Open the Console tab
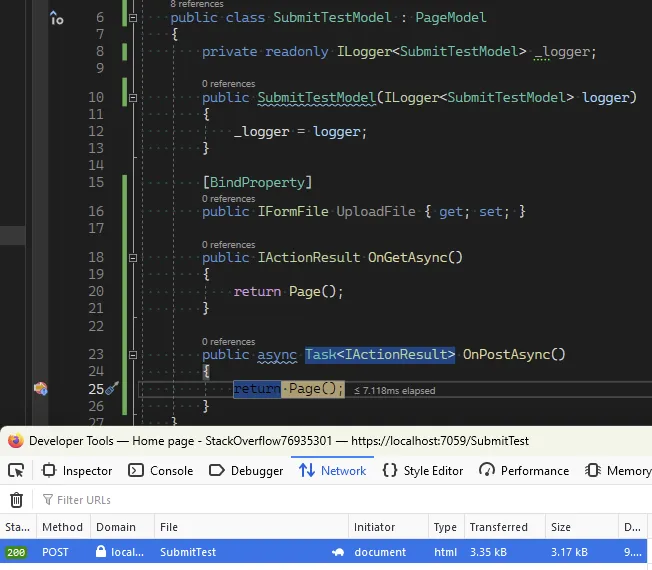The height and width of the screenshot is (570, 652). pos(161,471)
